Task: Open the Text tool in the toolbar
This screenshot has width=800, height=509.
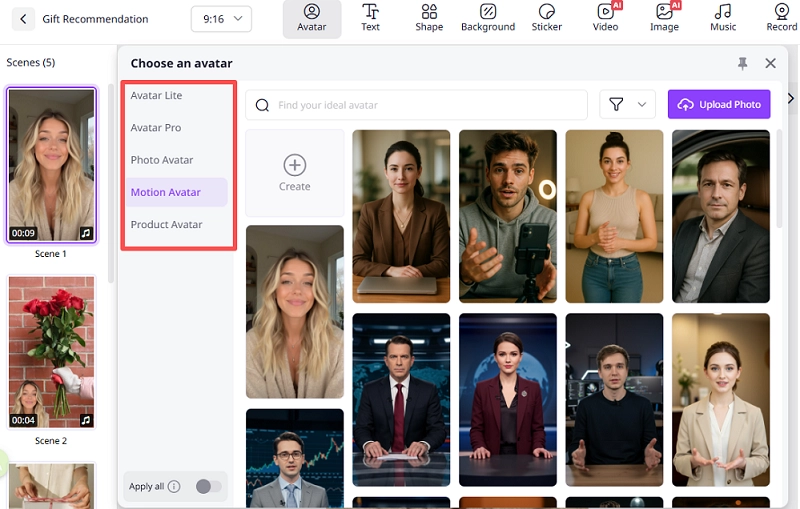Action: pos(370,18)
